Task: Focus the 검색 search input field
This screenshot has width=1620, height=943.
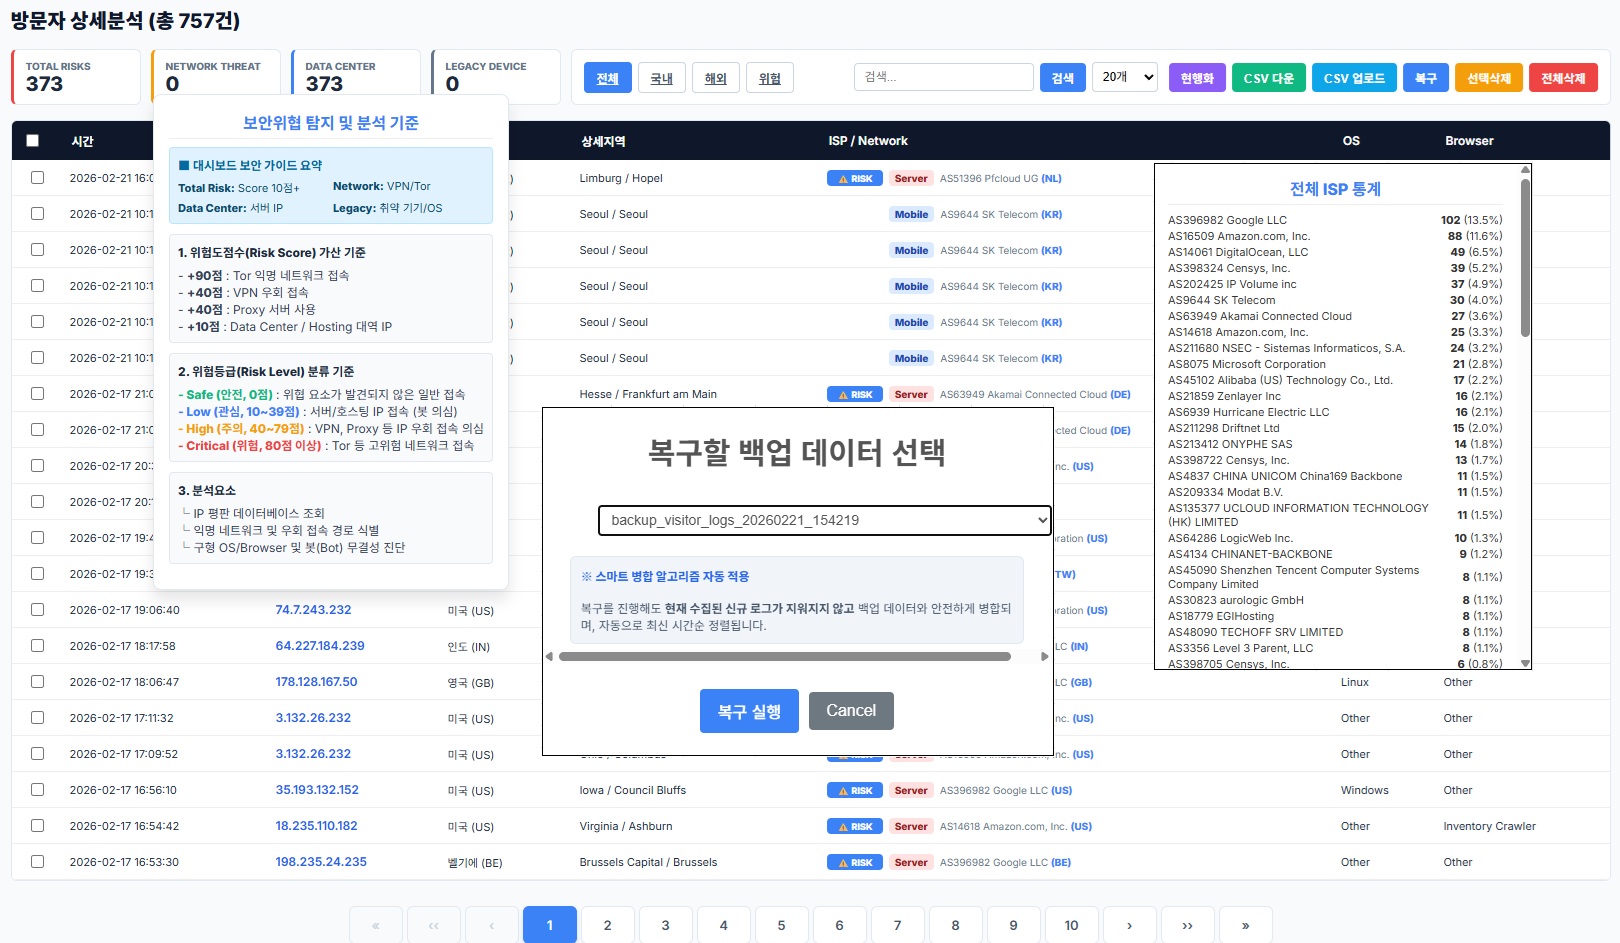Action: [x=944, y=77]
